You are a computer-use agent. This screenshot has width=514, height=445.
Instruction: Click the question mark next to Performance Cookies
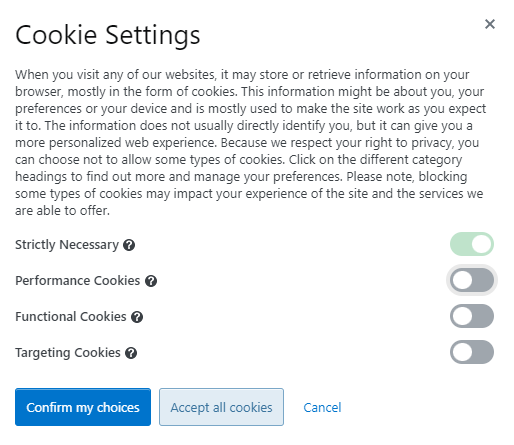[151, 281]
